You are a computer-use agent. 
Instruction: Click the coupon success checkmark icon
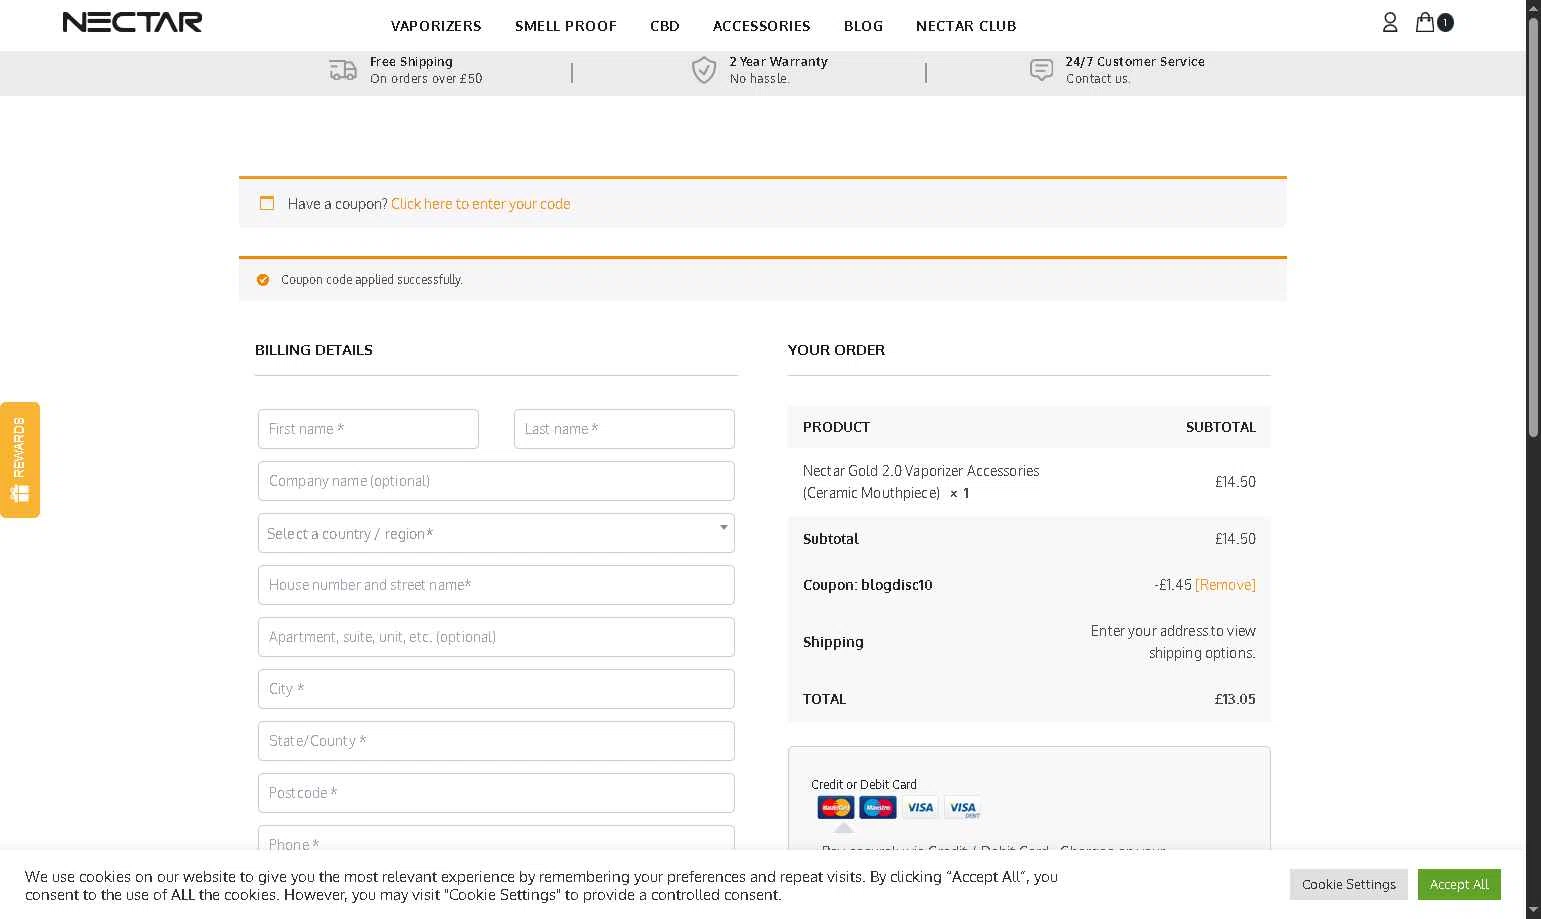point(263,280)
